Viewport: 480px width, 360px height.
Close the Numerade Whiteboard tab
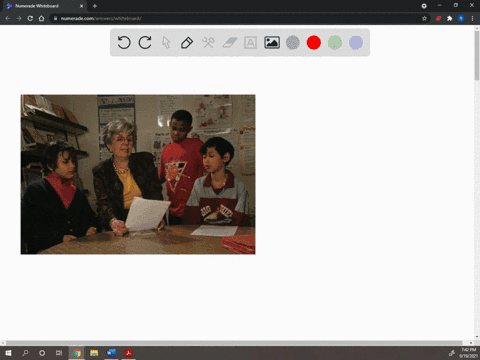pos(81,6)
